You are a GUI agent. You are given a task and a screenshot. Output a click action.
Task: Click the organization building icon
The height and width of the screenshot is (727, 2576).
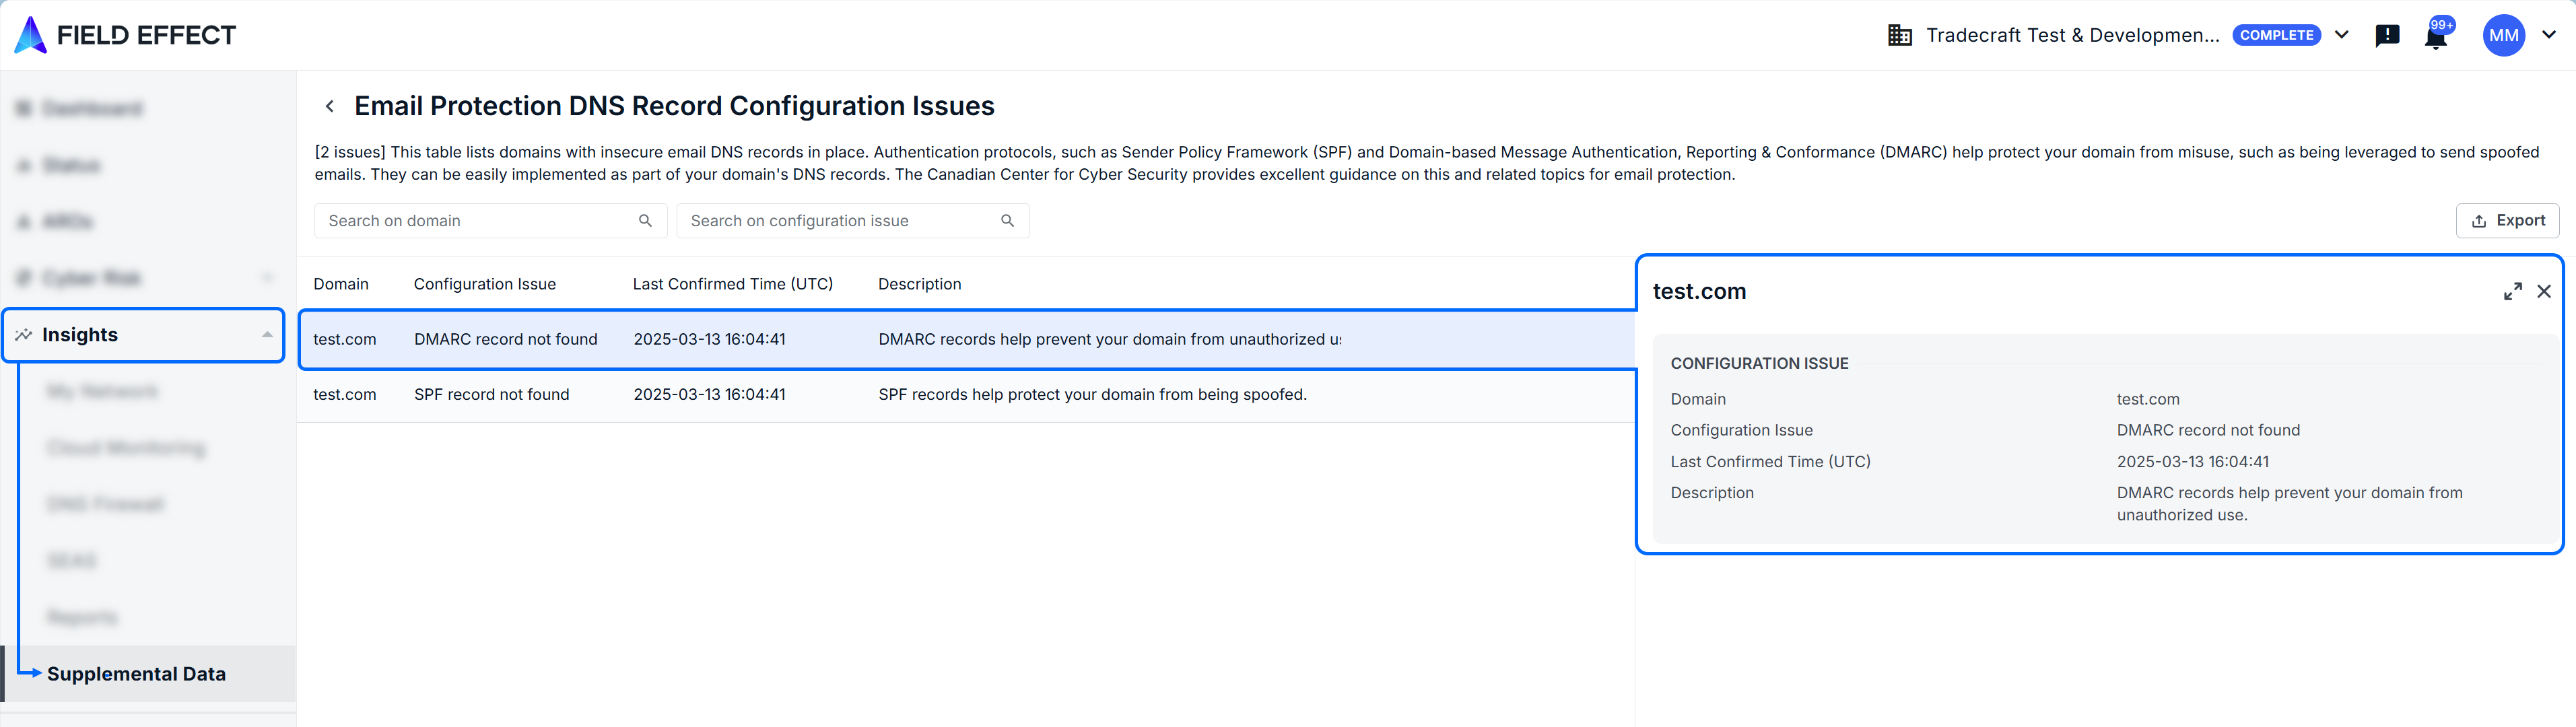pyautogui.click(x=1899, y=36)
